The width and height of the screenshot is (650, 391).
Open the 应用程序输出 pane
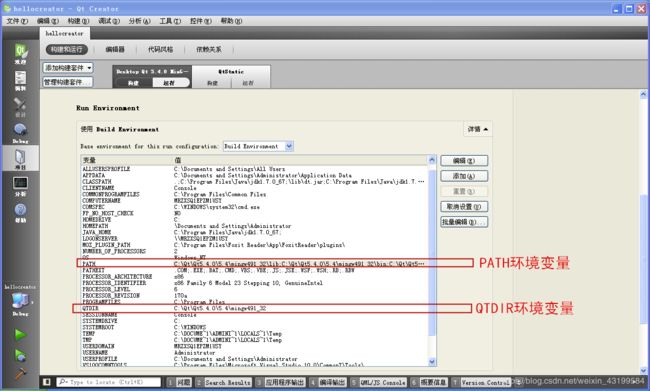click(281, 382)
